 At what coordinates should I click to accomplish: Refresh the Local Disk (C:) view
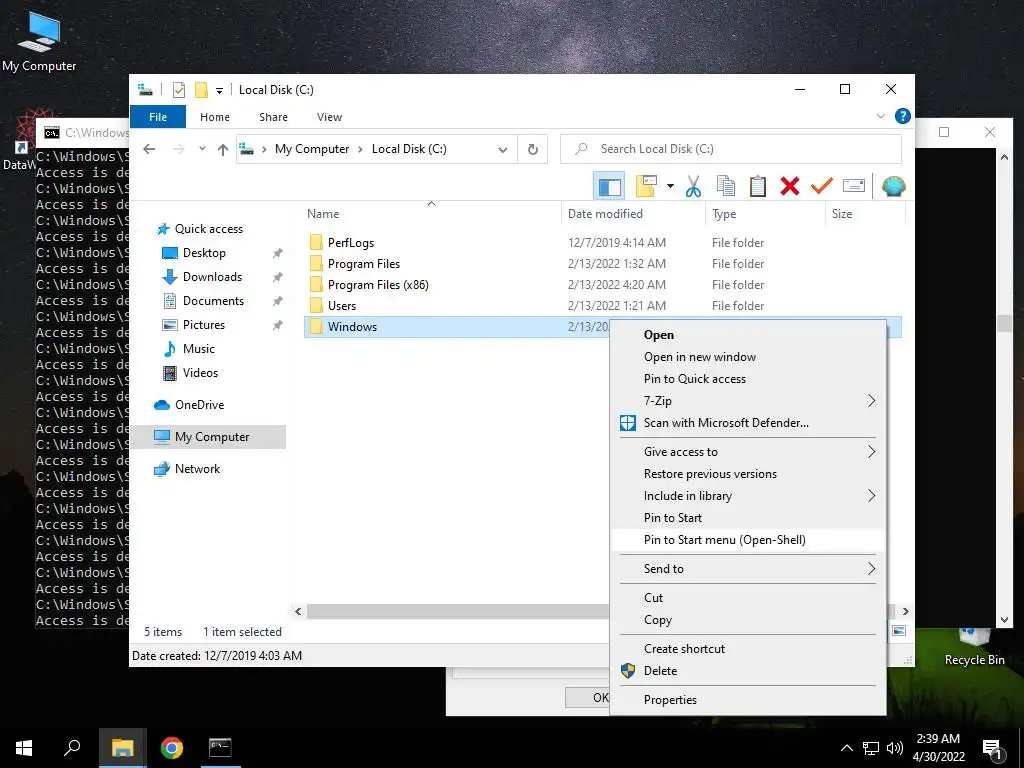click(x=533, y=150)
